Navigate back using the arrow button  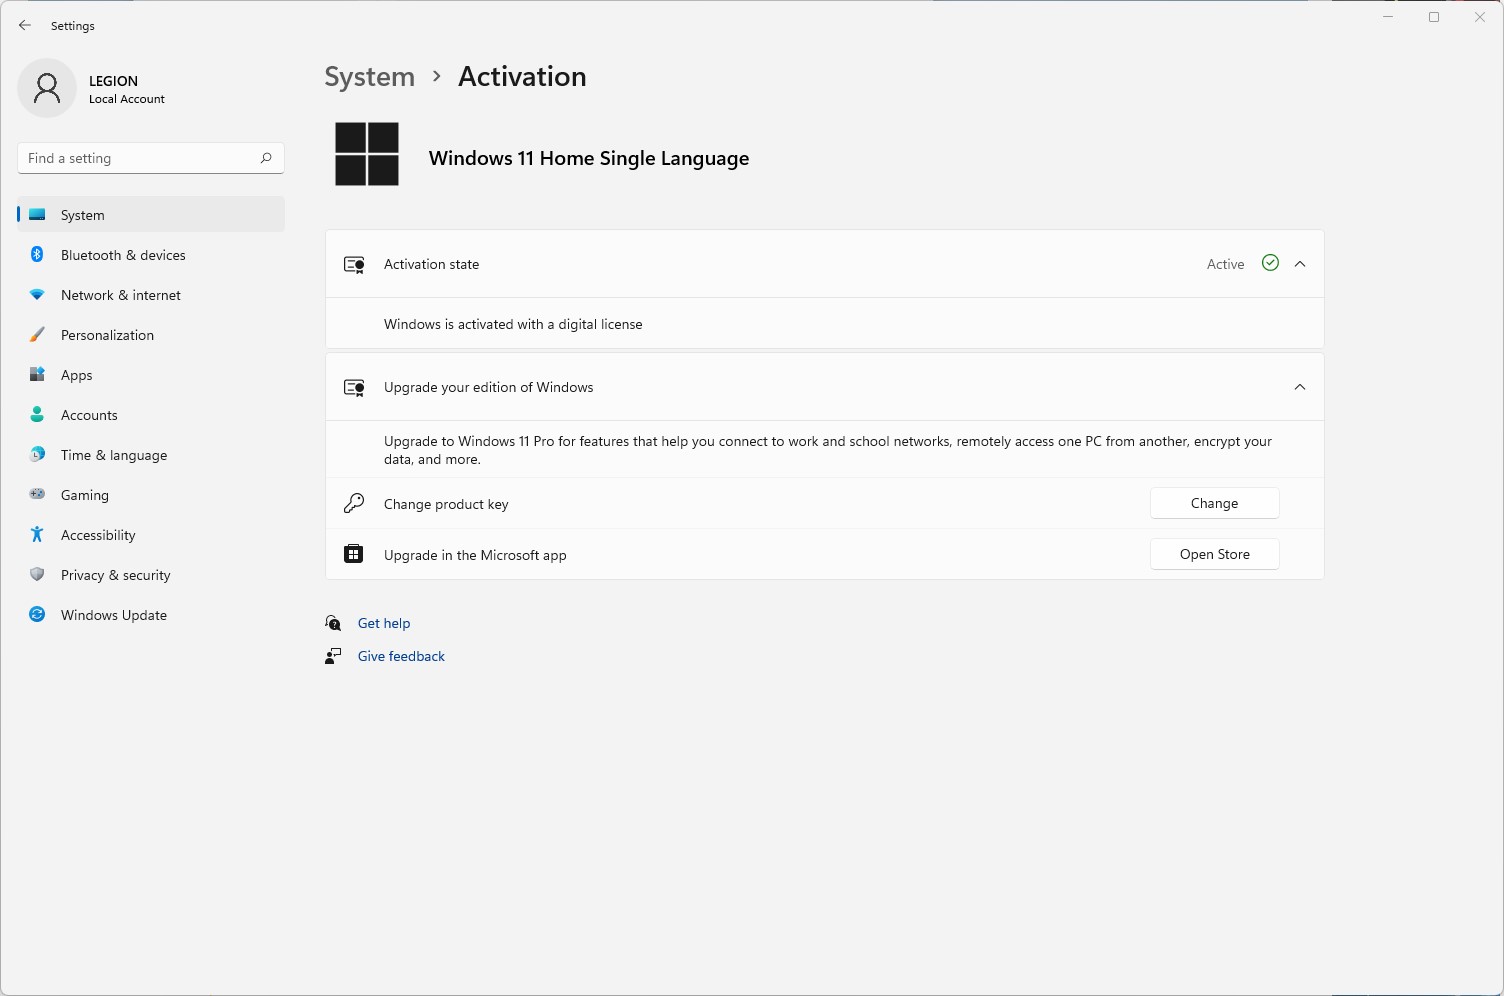tap(25, 25)
